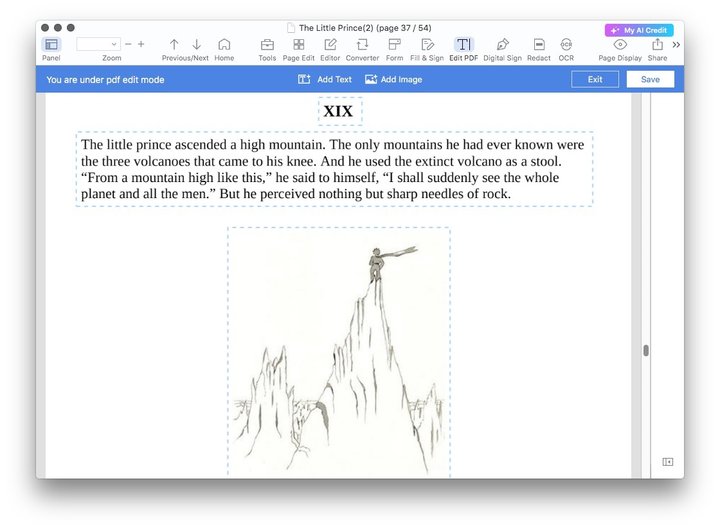Click the Share icon
This screenshot has width=720, height=530.
(658, 45)
